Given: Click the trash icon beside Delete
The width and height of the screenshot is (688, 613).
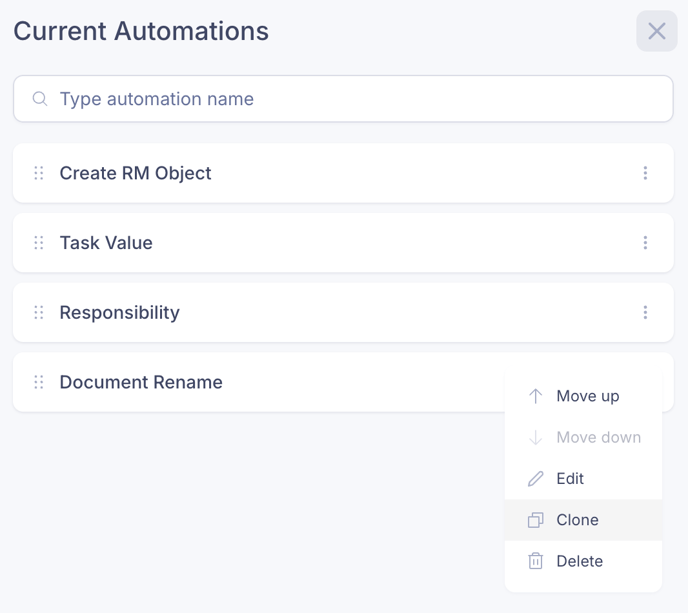Looking at the screenshot, I should 535,561.
